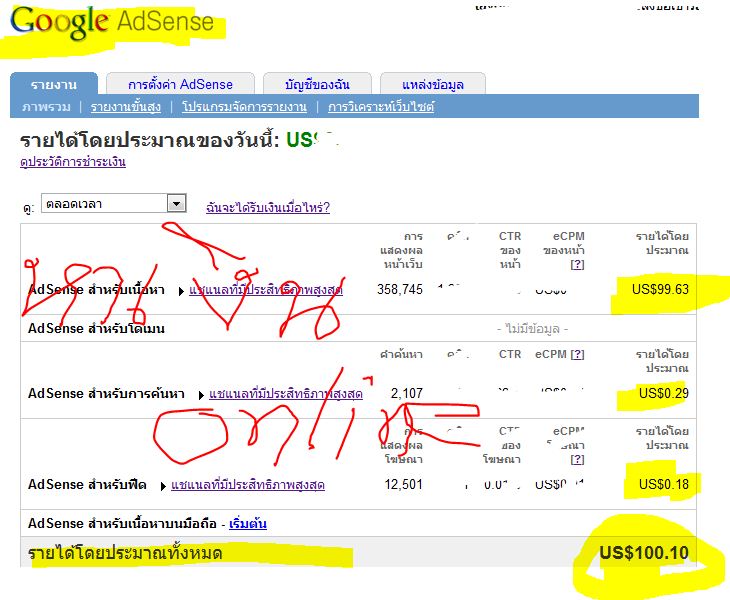Expand top channels arrow for AdSense สำหรับฟีด
730x600 pixels.
point(163,486)
